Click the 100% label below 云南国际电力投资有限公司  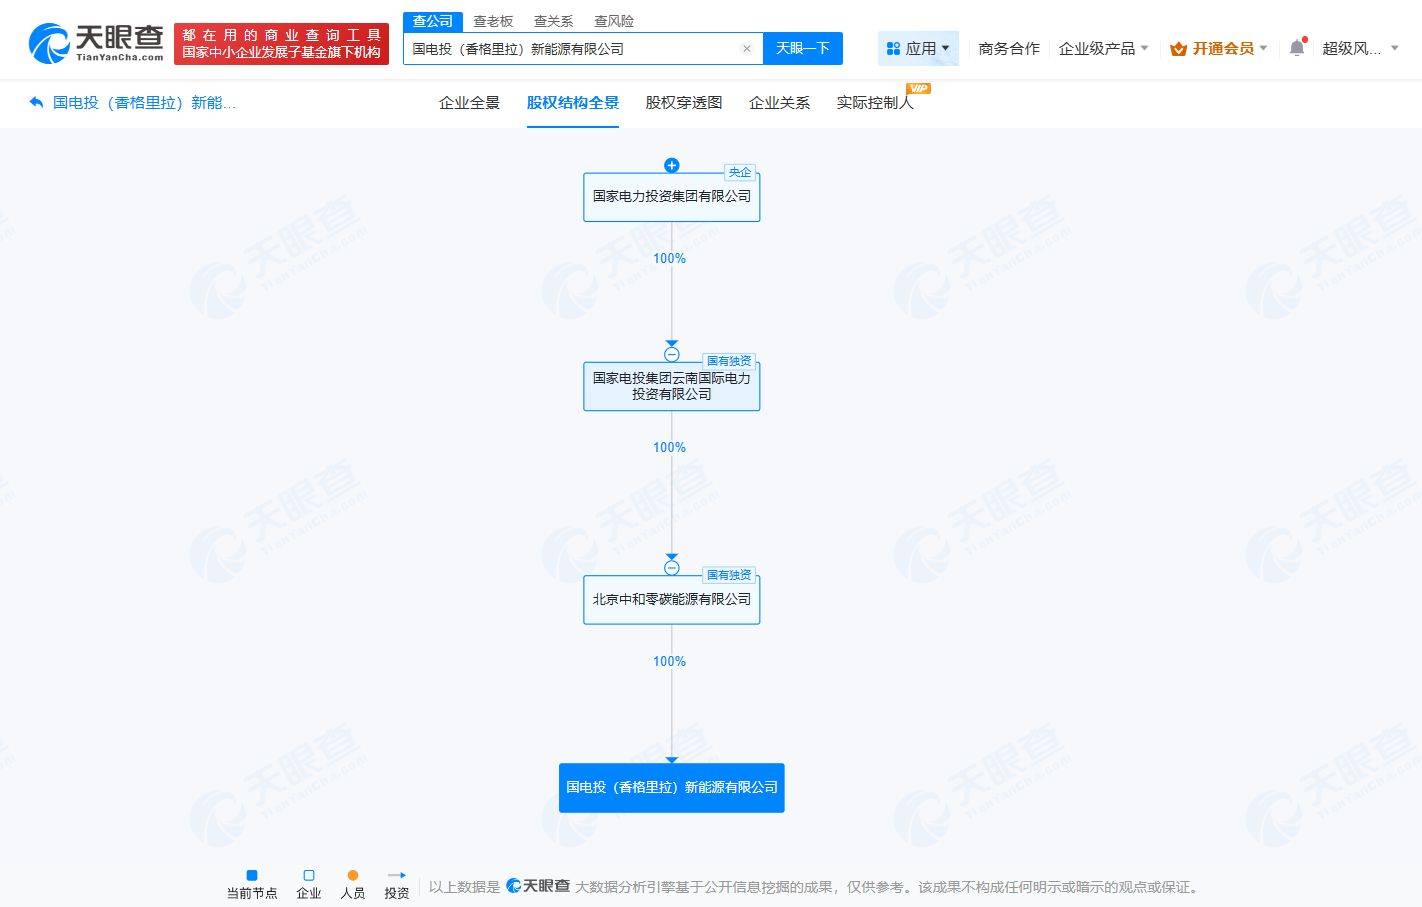tap(670, 447)
